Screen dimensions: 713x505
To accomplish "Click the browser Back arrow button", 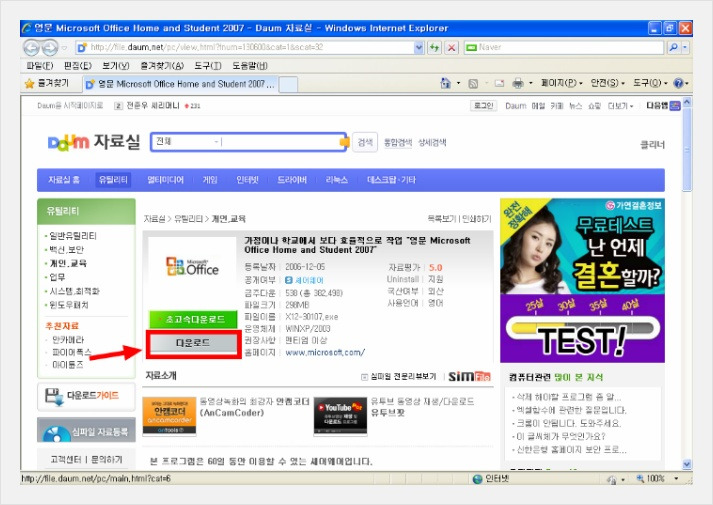I will (x=32, y=47).
